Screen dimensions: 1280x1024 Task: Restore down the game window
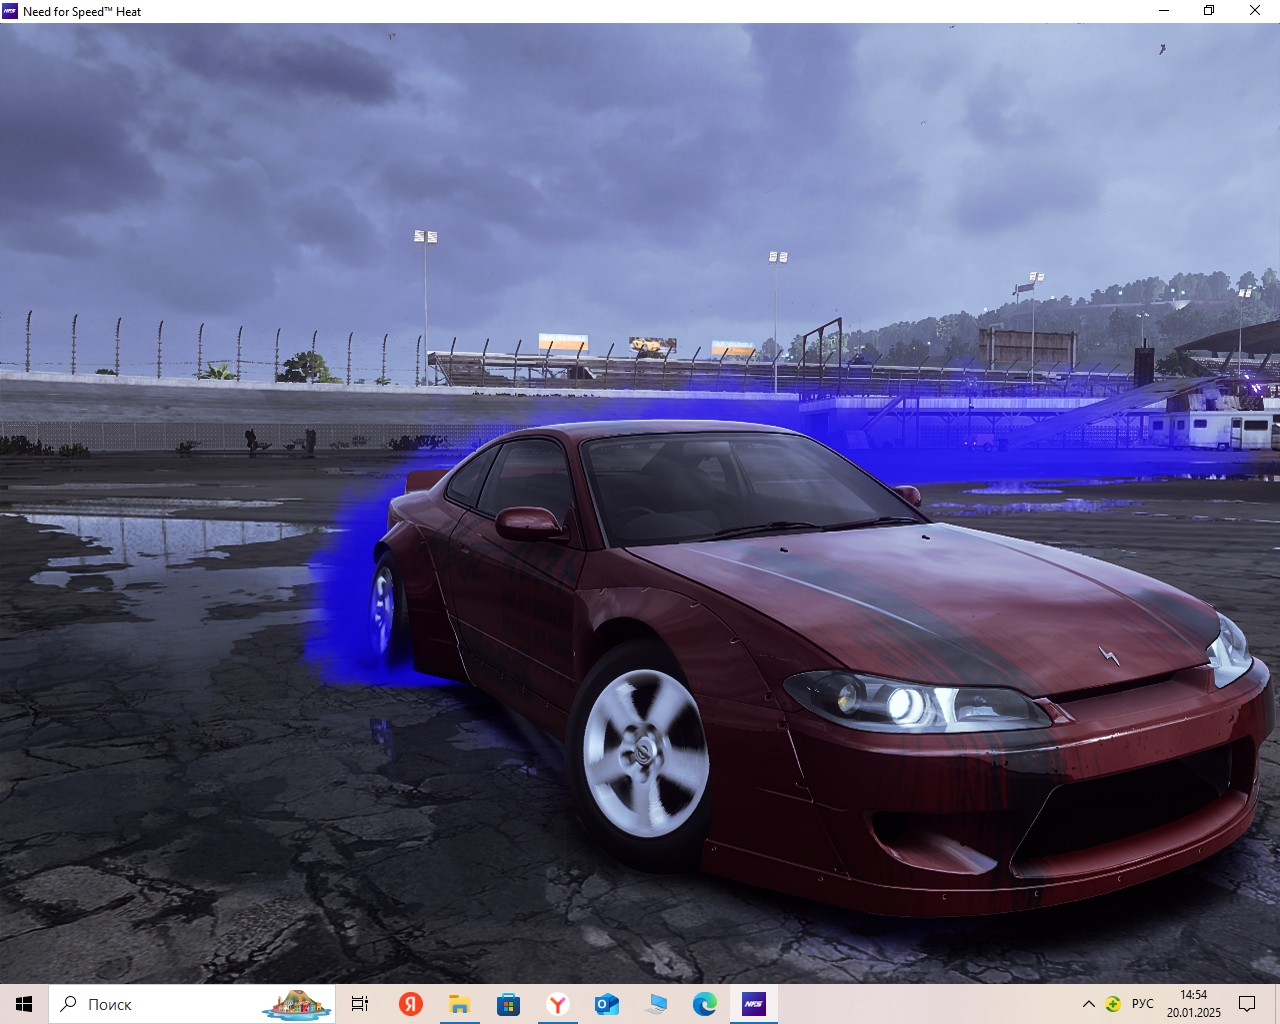coord(1209,11)
